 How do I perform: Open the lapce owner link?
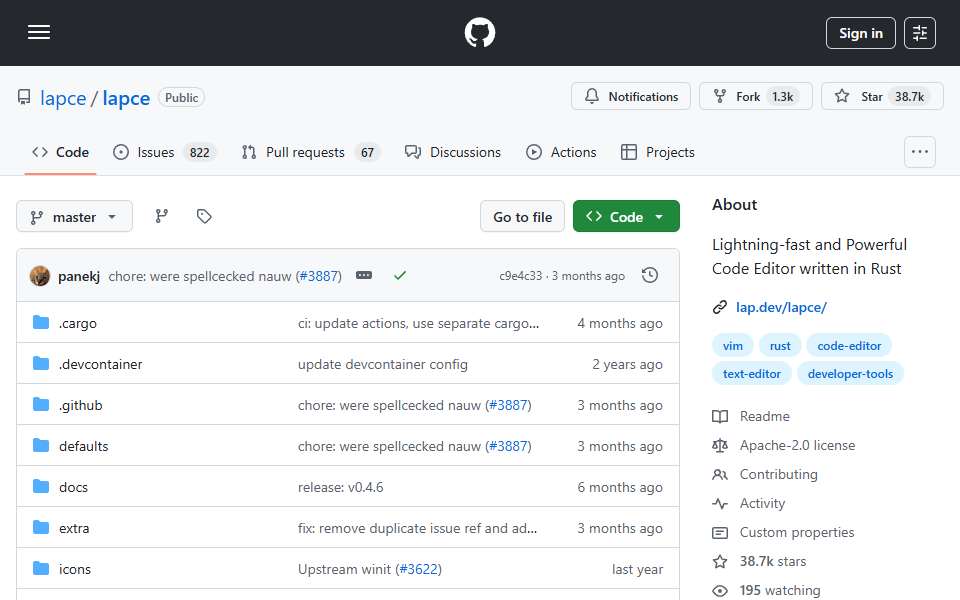click(63, 98)
